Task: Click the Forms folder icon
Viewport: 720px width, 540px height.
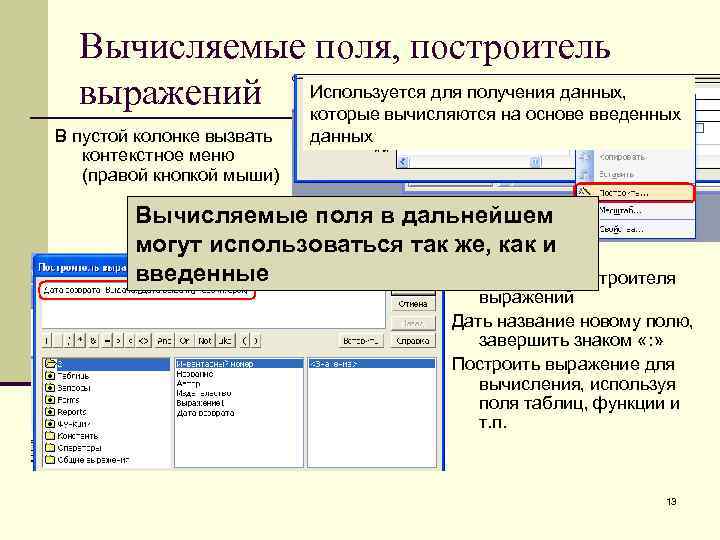Action: point(50,399)
